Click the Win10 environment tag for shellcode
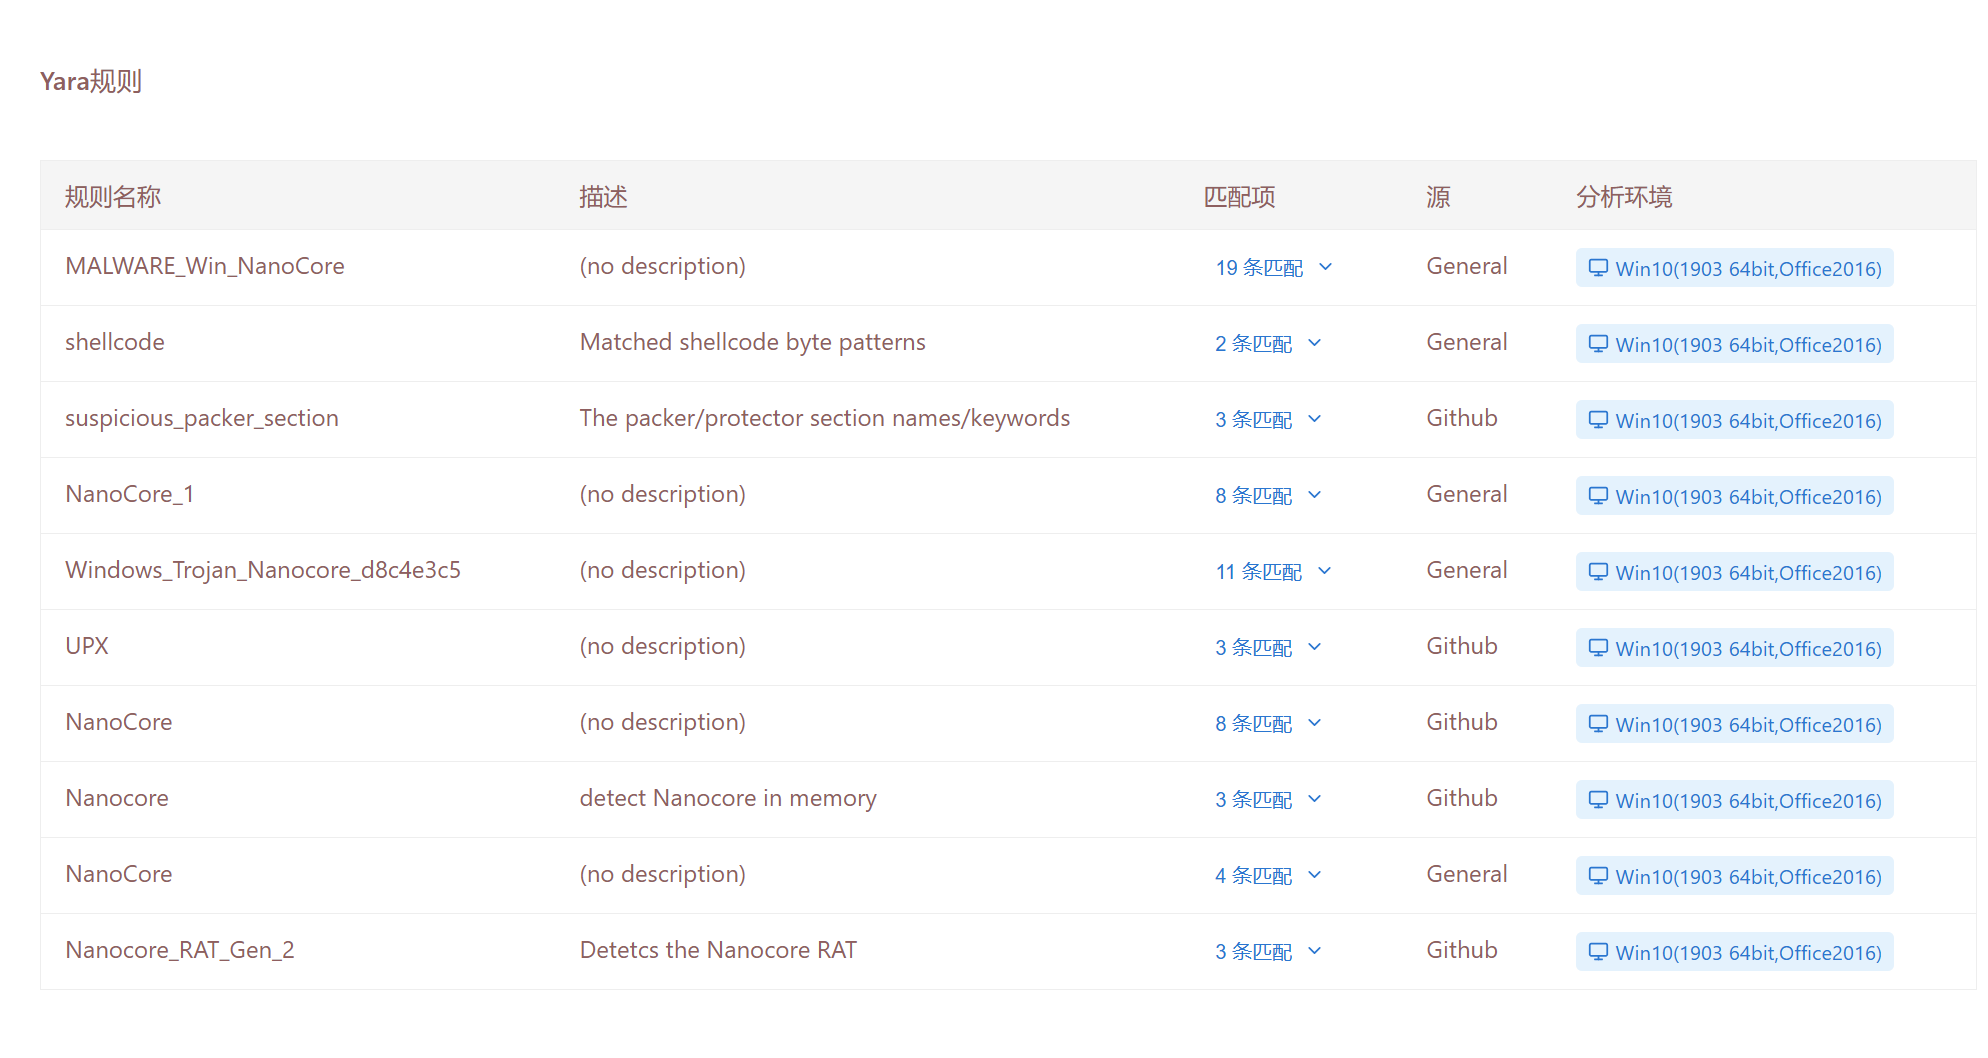1988x1058 pixels. (x=1734, y=344)
